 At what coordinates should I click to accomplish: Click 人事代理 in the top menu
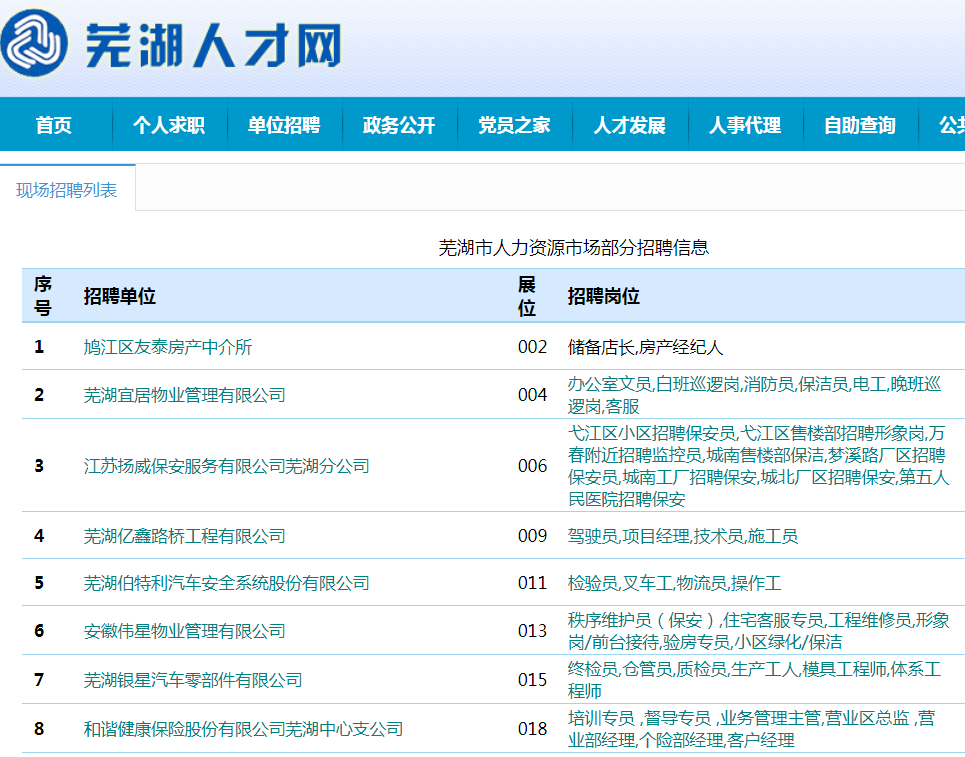pyautogui.click(x=744, y=125)
